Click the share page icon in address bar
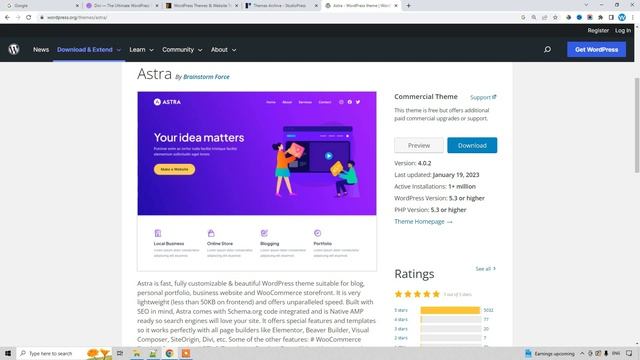Screen dimensions: 640x360 click(x=544, y=18)
